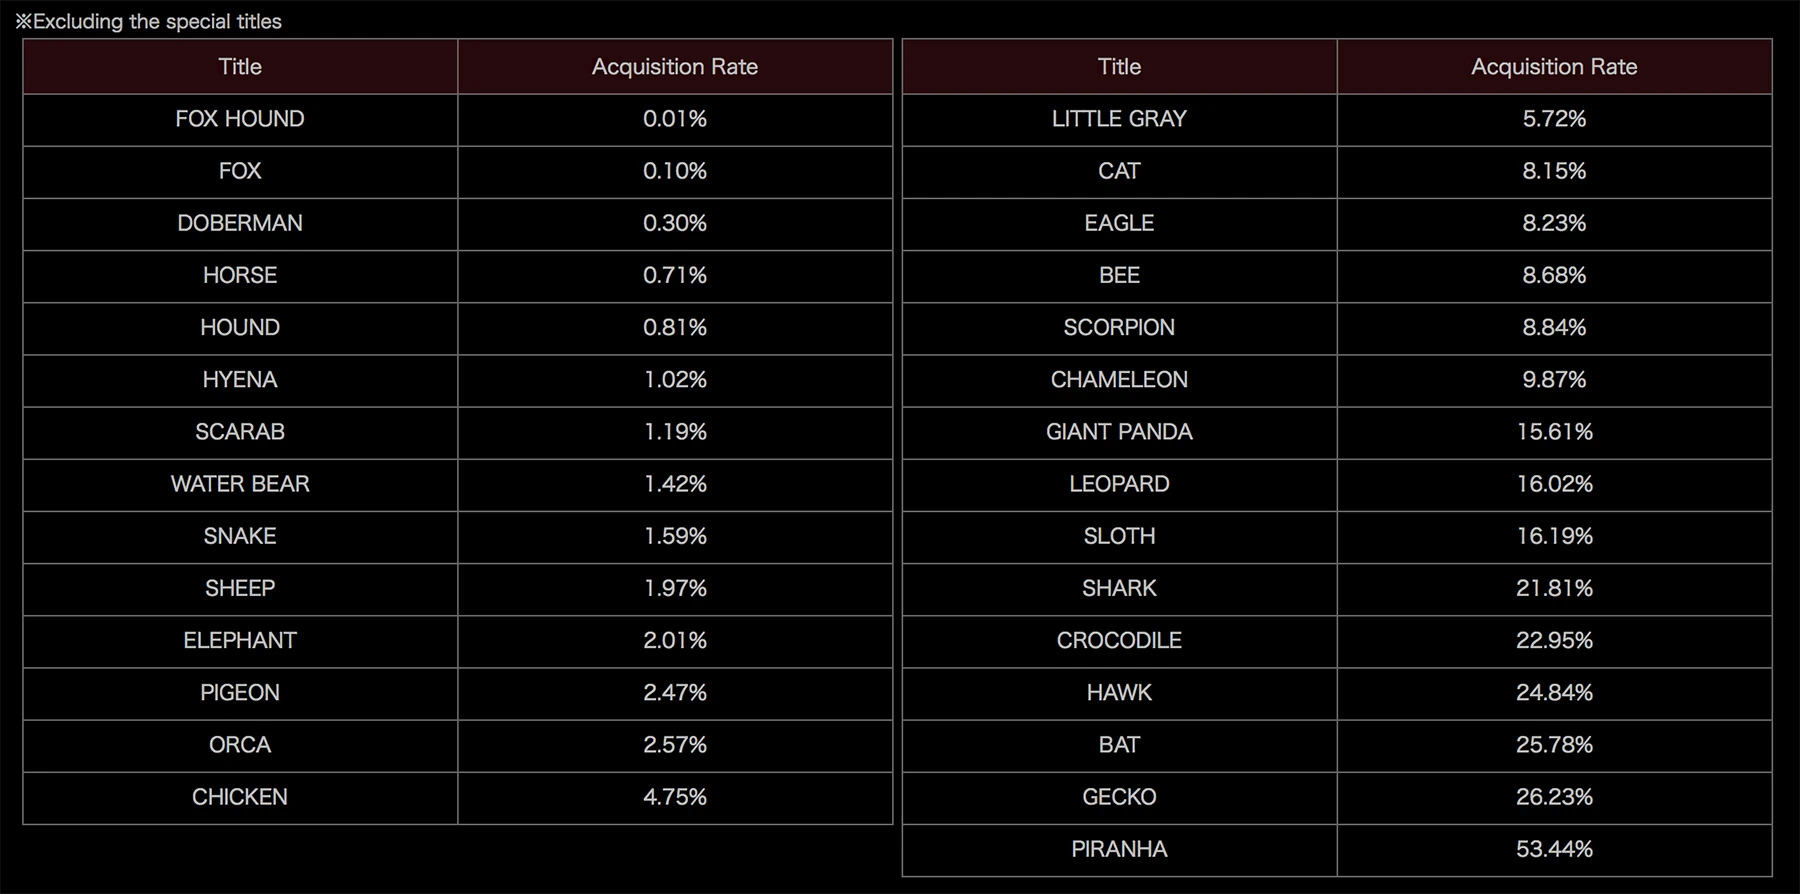
Task: Select the DOBERMAN row title
Action: 240,223
